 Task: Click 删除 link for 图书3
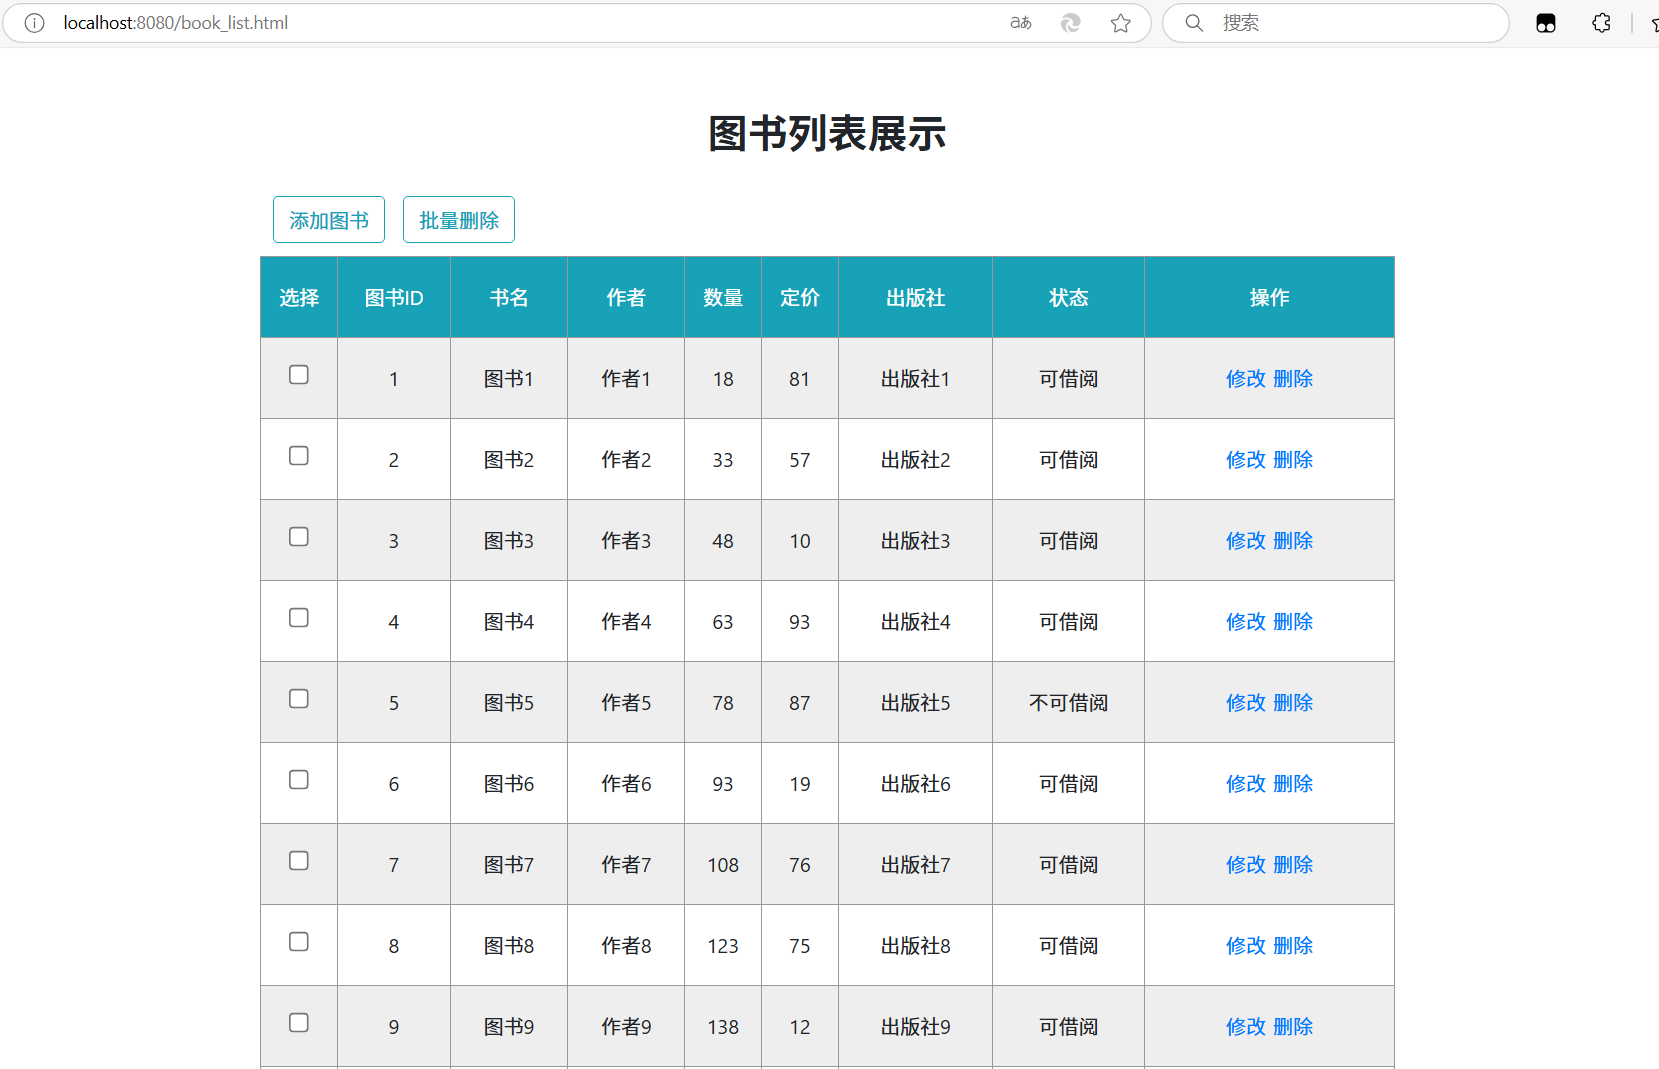(x=1293, y=541)
